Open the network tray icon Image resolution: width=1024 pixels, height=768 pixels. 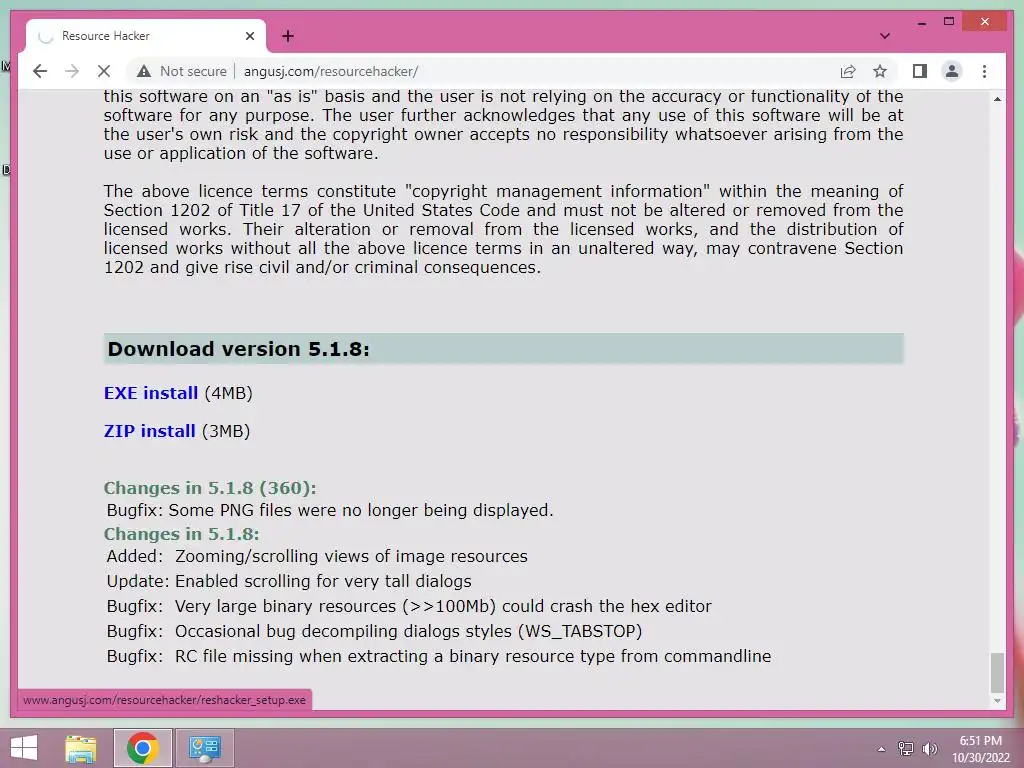[x=905, y=749]
